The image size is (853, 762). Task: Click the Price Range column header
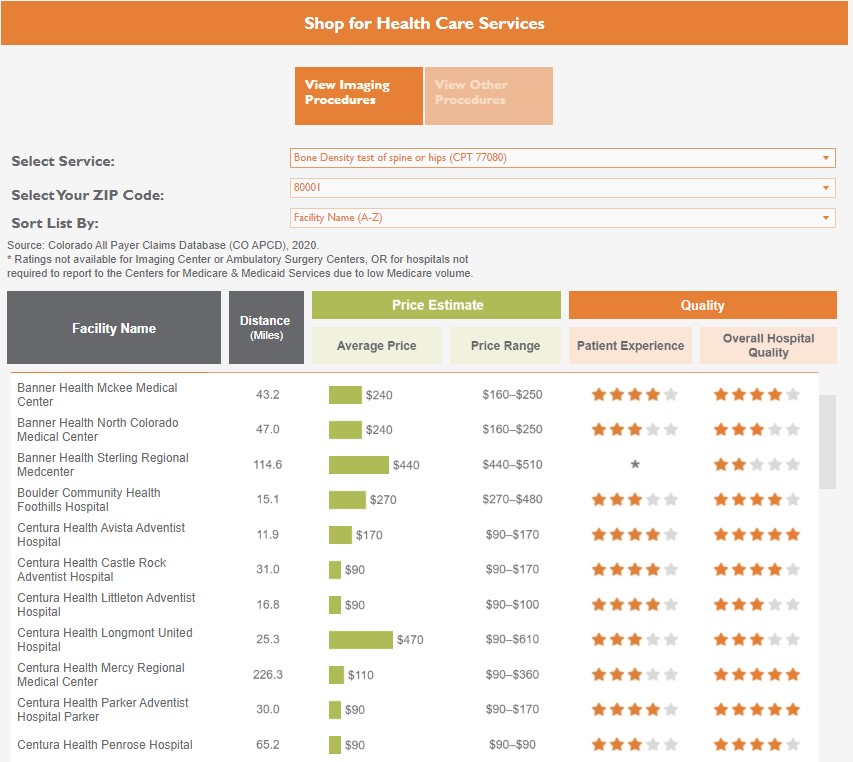coord(505,345)
